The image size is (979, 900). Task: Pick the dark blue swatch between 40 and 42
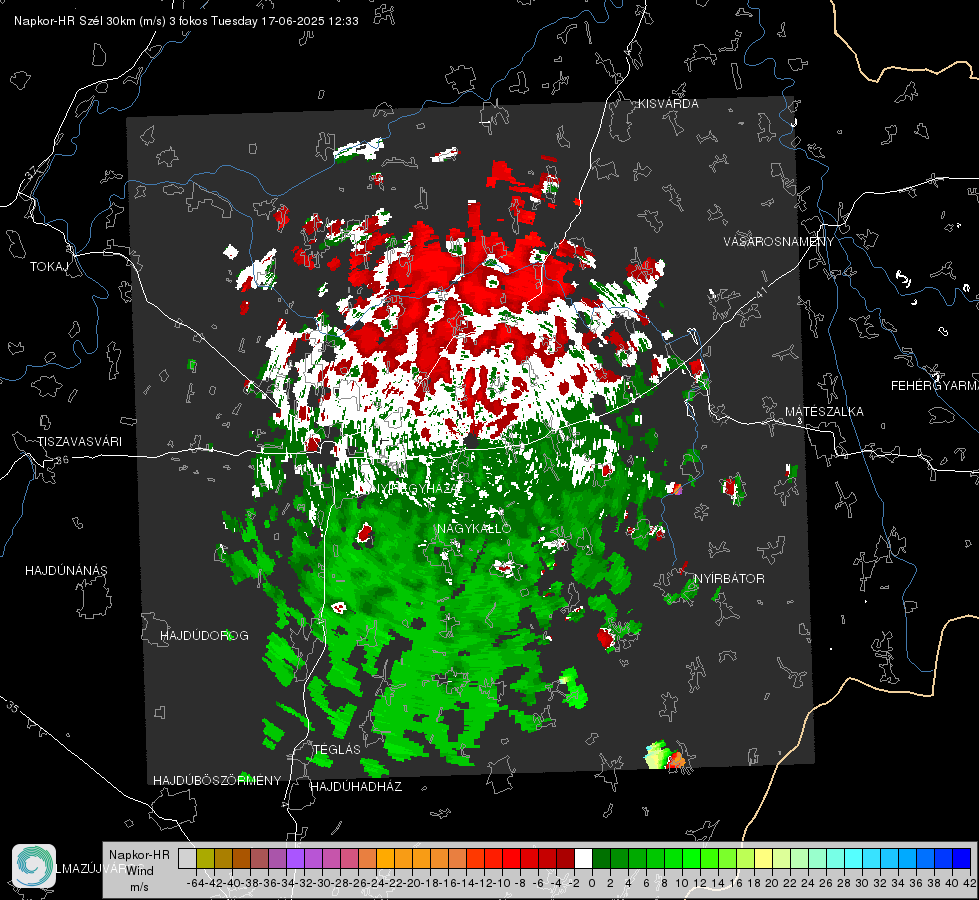tap(962, 858)
